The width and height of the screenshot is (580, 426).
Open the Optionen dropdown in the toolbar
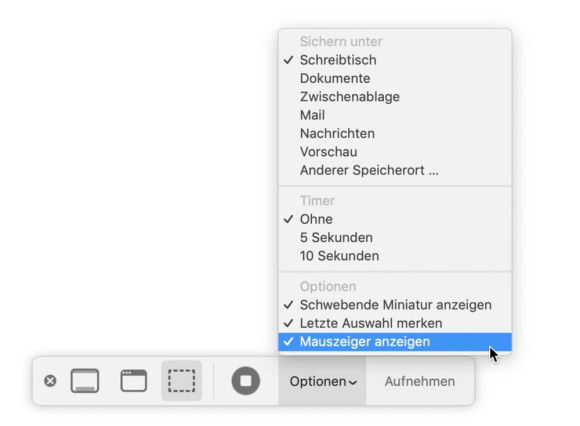[x=323, y=381]
